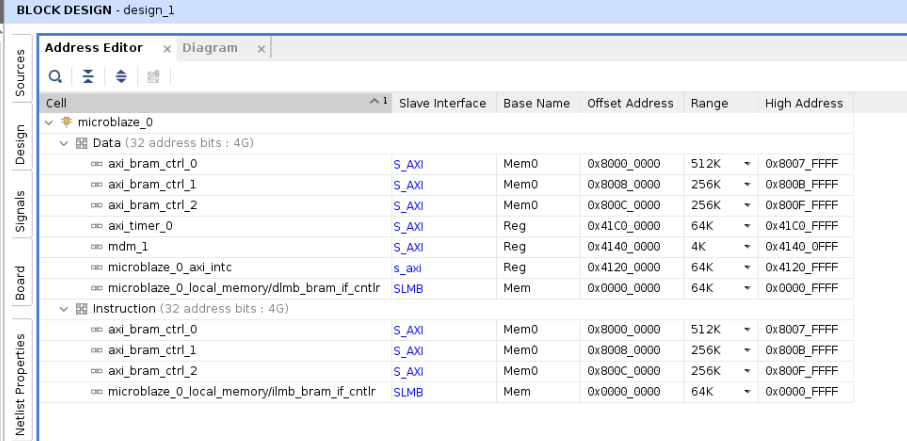Click the Data address space icon
907x441 pixels.
(x=82, y=143)
